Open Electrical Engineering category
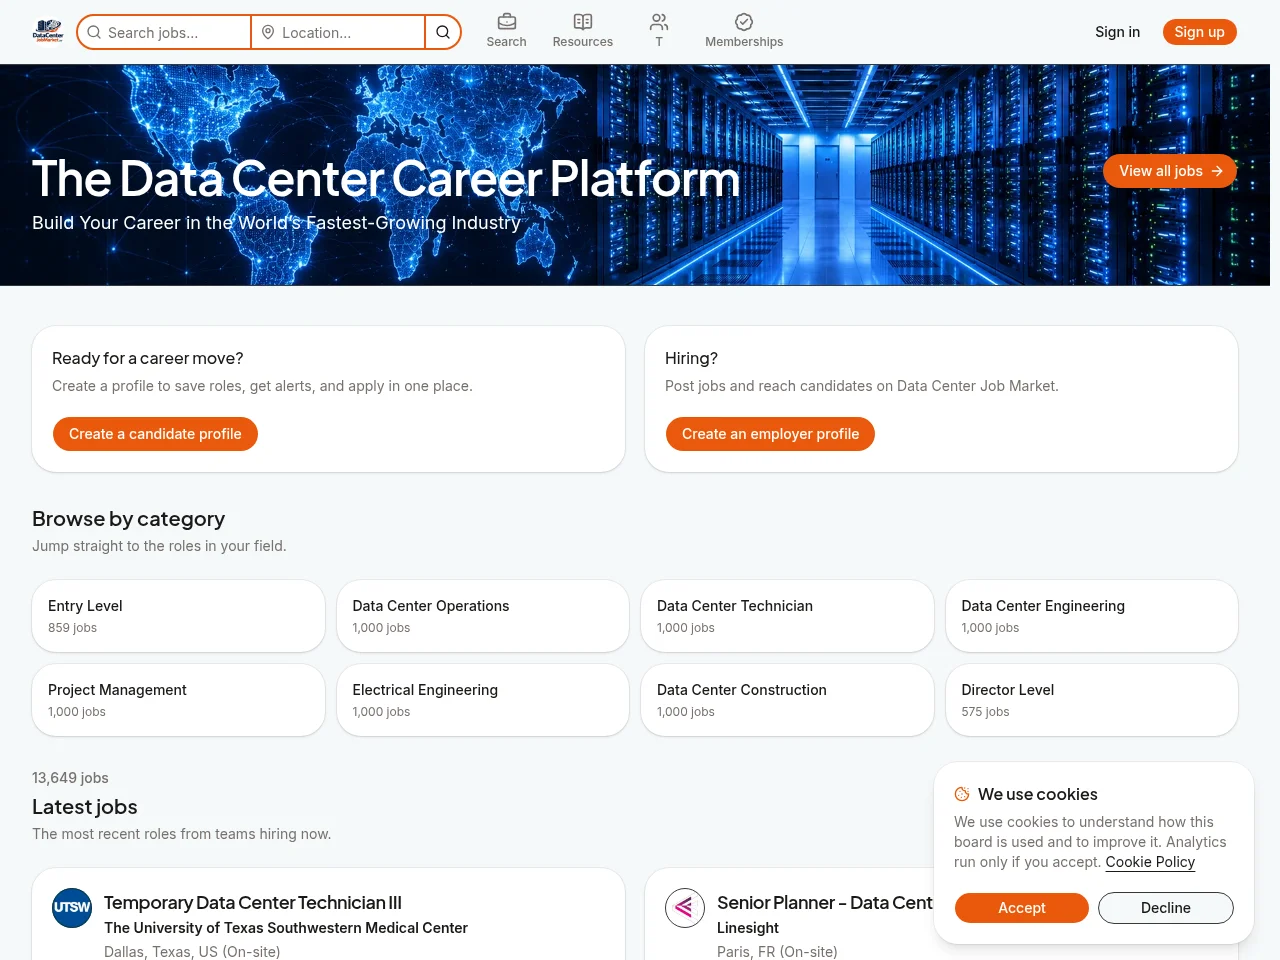 [x=483, y=700]
